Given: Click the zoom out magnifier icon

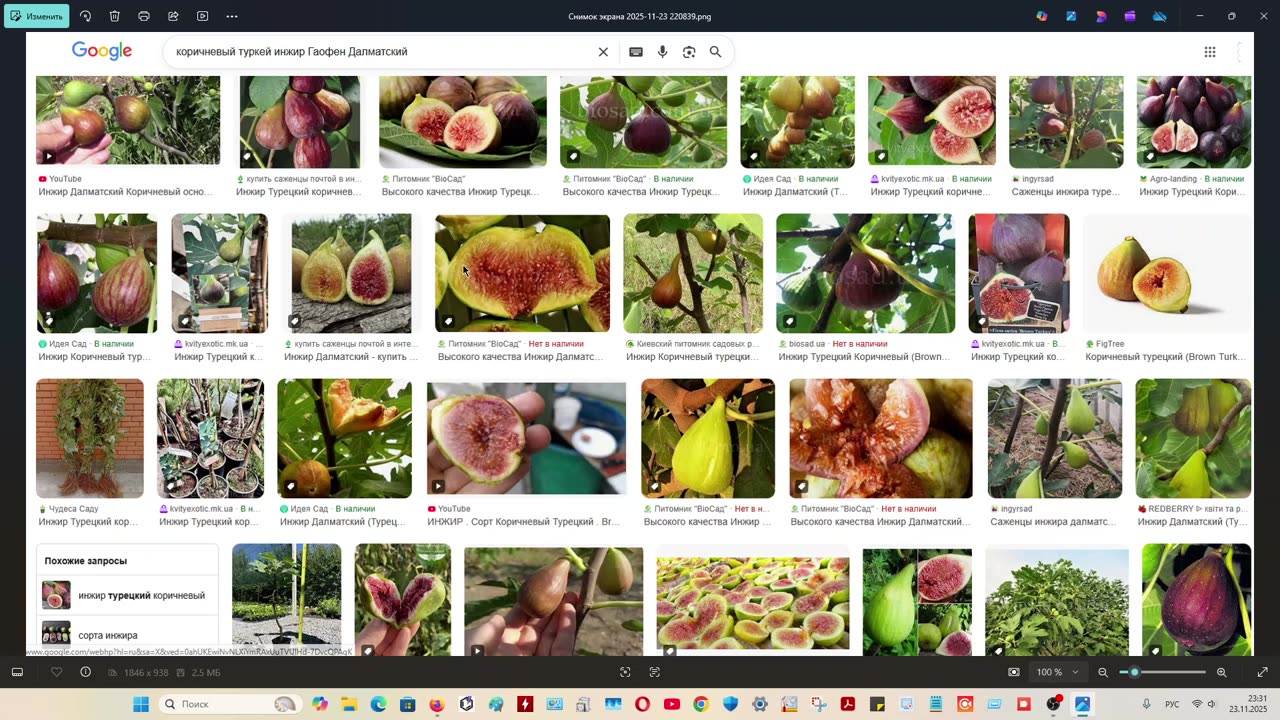Looking at the screenshot, I should pyautogui.click(x=1103, y=672).
